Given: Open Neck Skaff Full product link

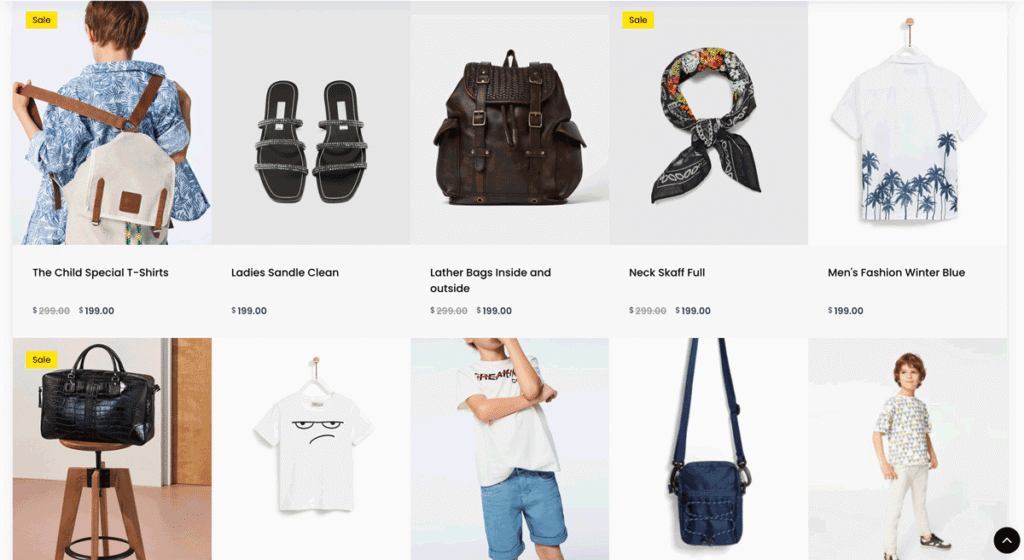Looking at the screenshot, I should tap(667, 273).
